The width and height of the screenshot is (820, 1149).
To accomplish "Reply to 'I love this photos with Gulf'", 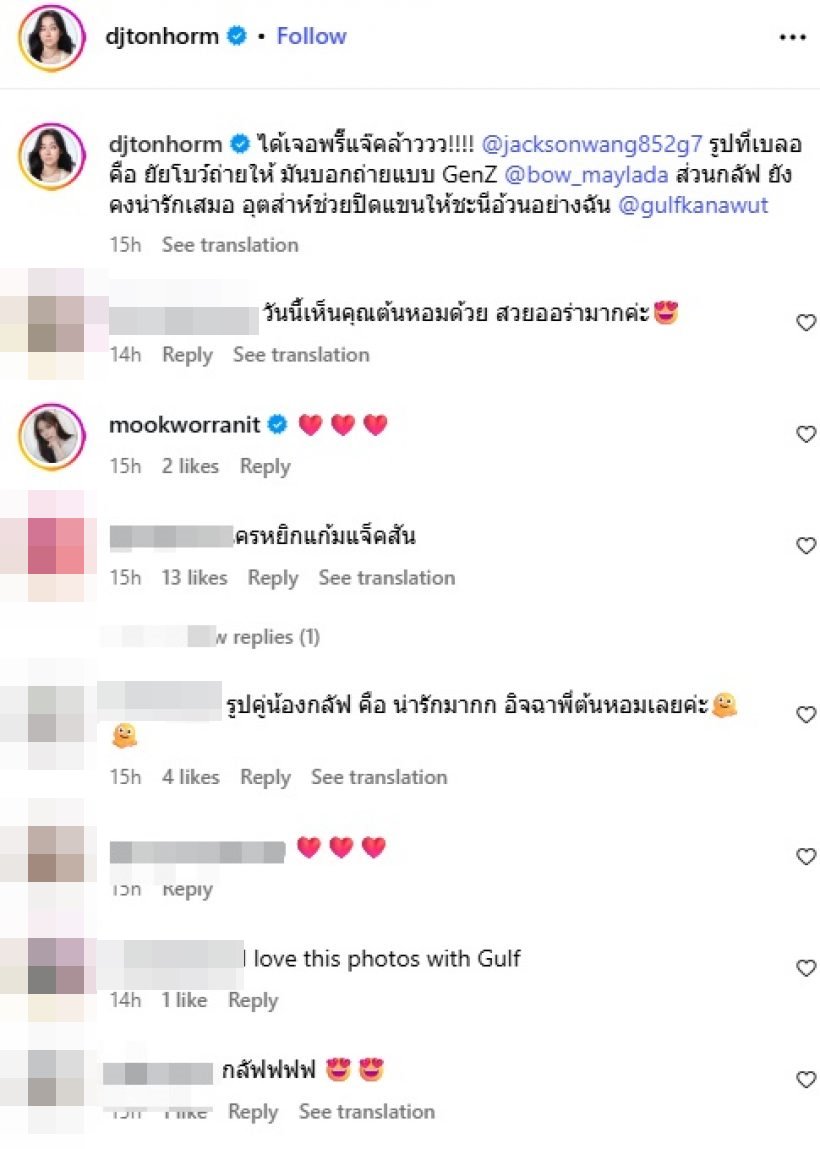I will (x=253, y=1000).
